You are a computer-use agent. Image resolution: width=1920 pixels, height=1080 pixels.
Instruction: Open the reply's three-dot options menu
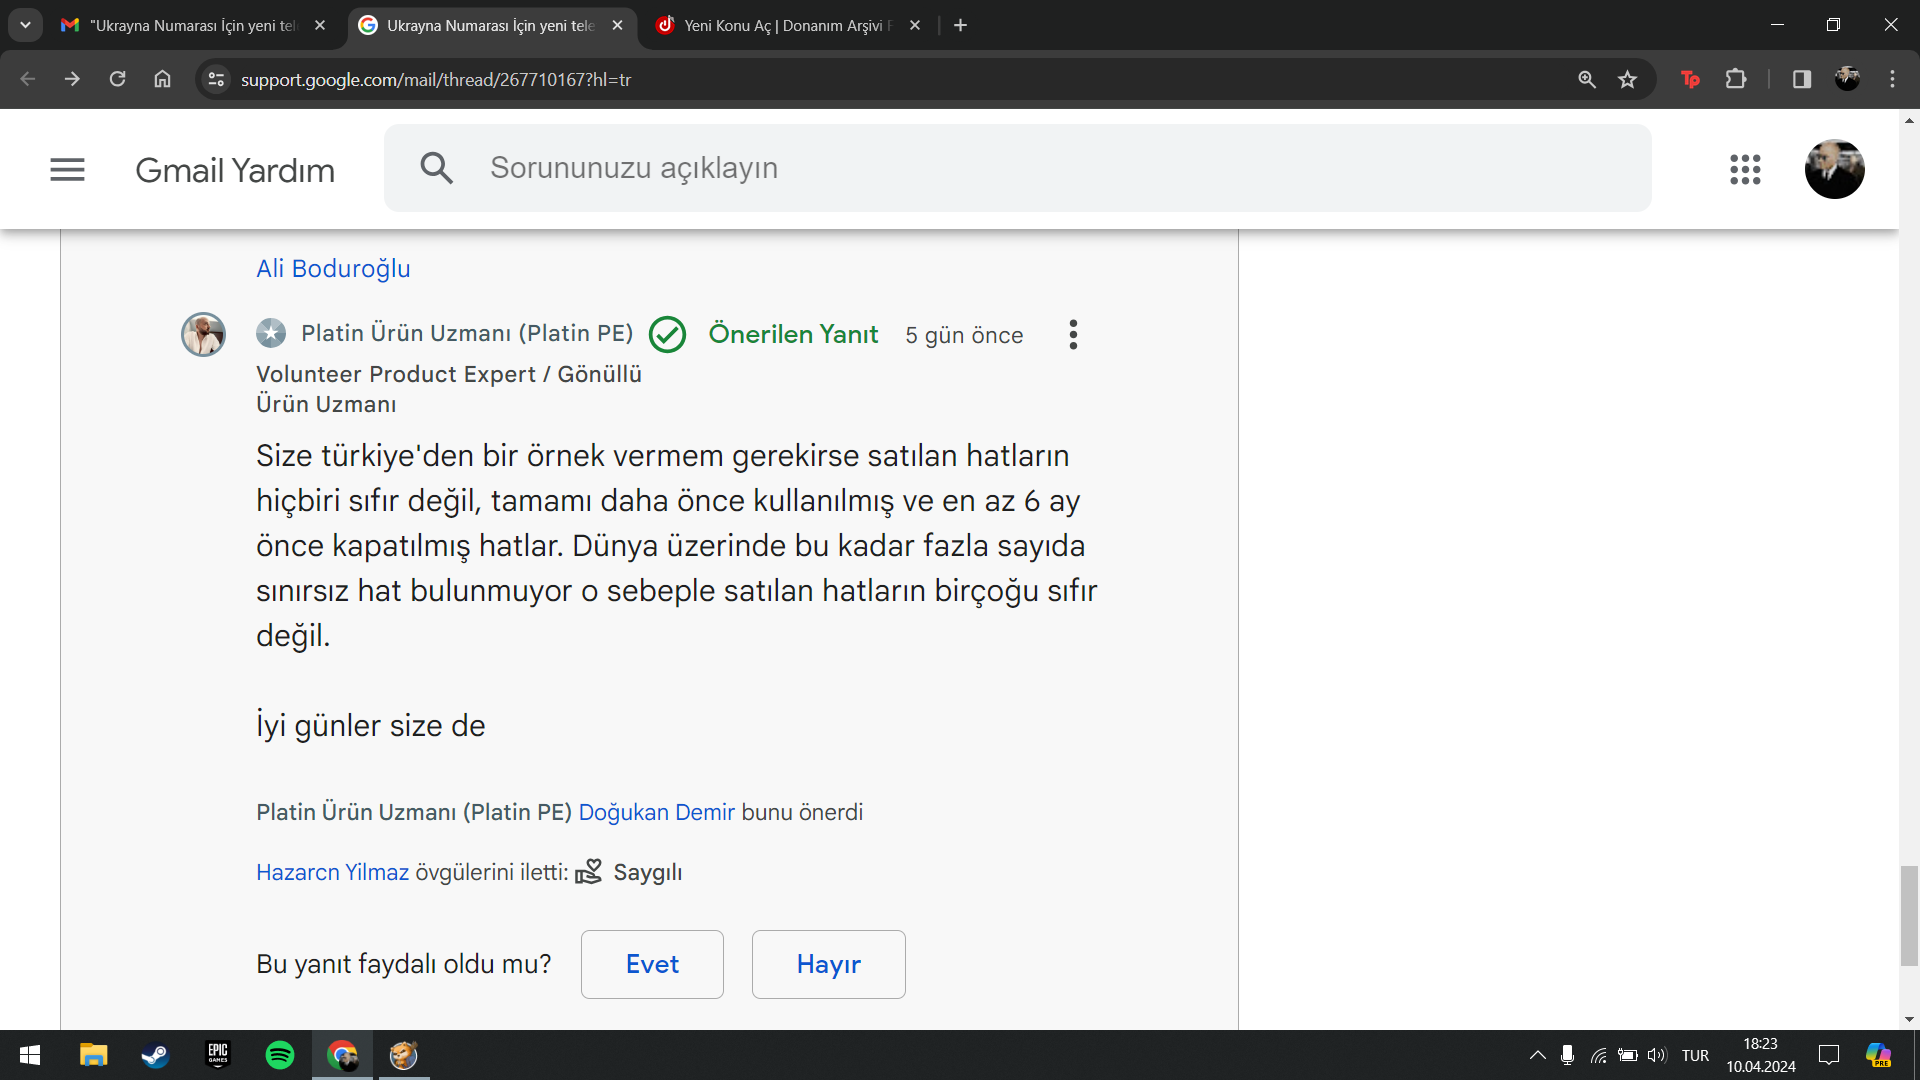coord(1073,335)
